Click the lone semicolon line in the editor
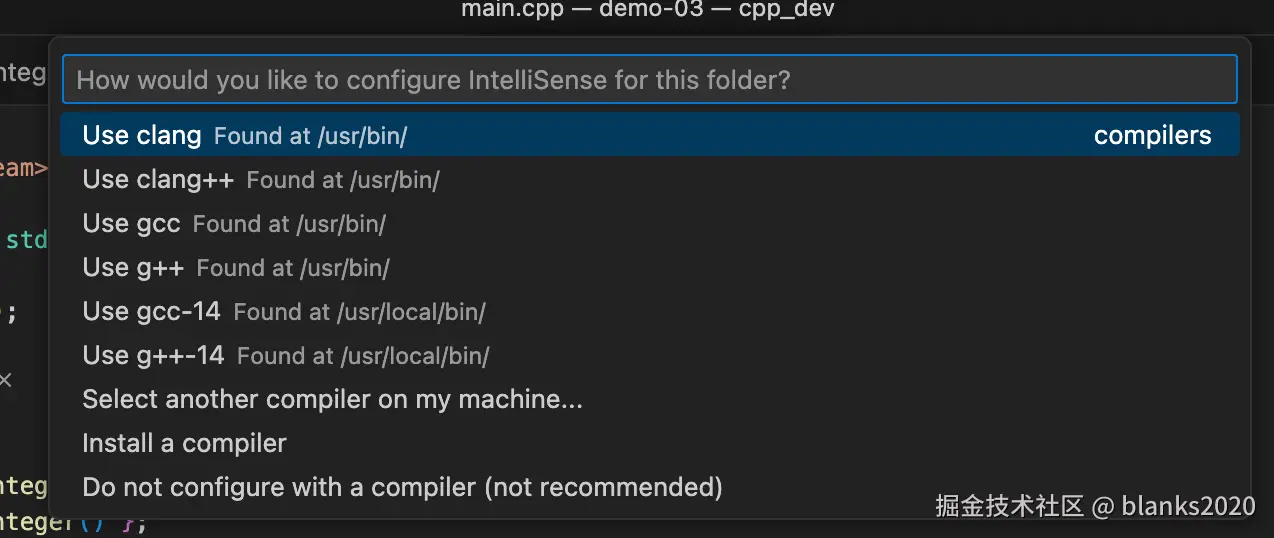This screenshot has height=538, width=1274. click(x=11, y=313)
